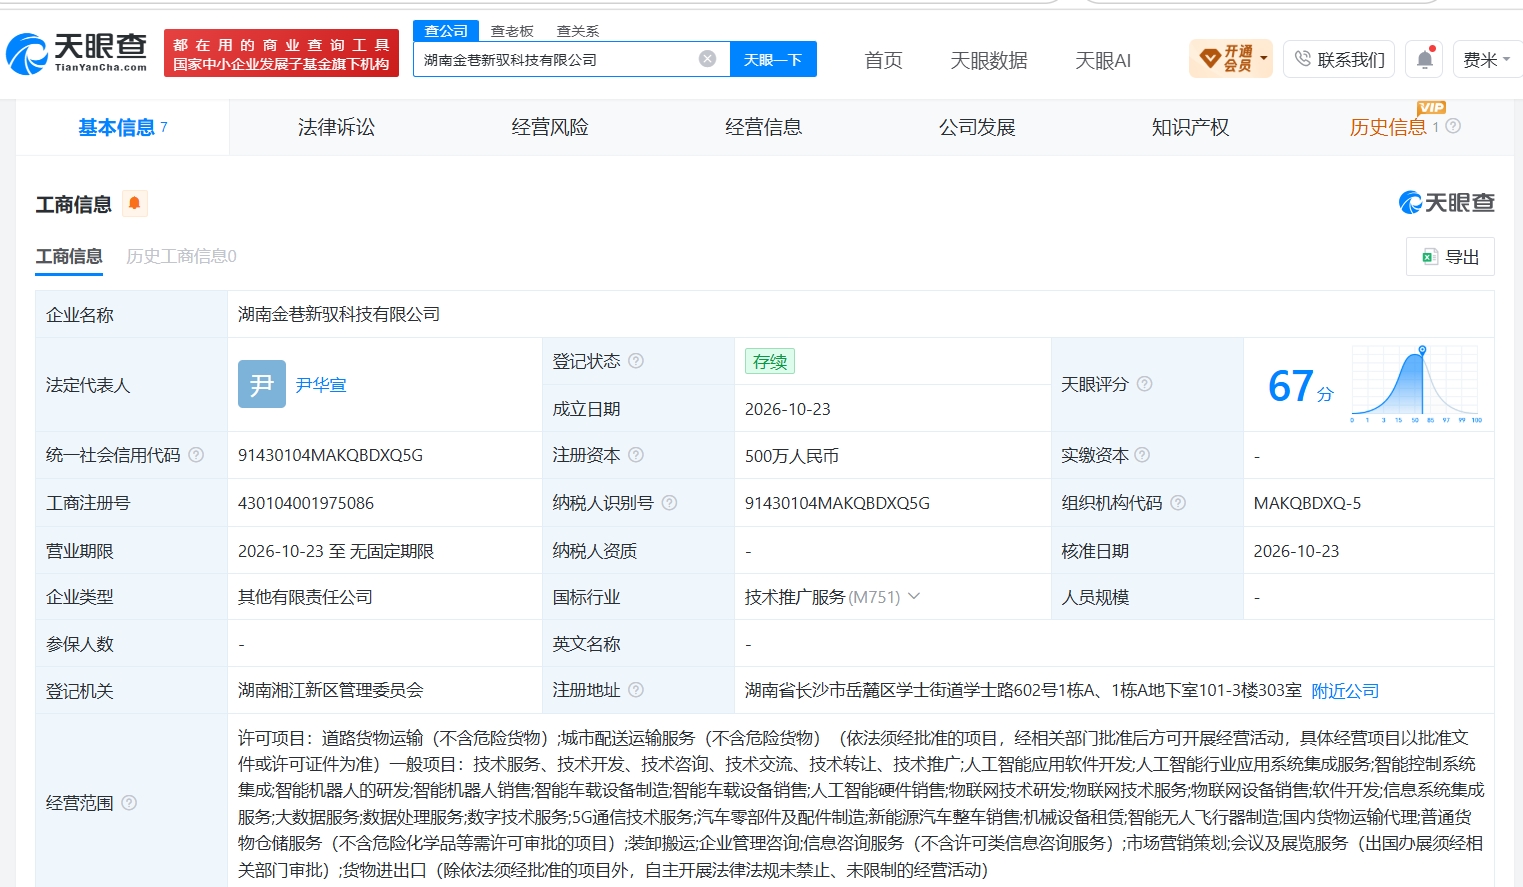Click the 天眼一下 search button

[x=773, y=59]
